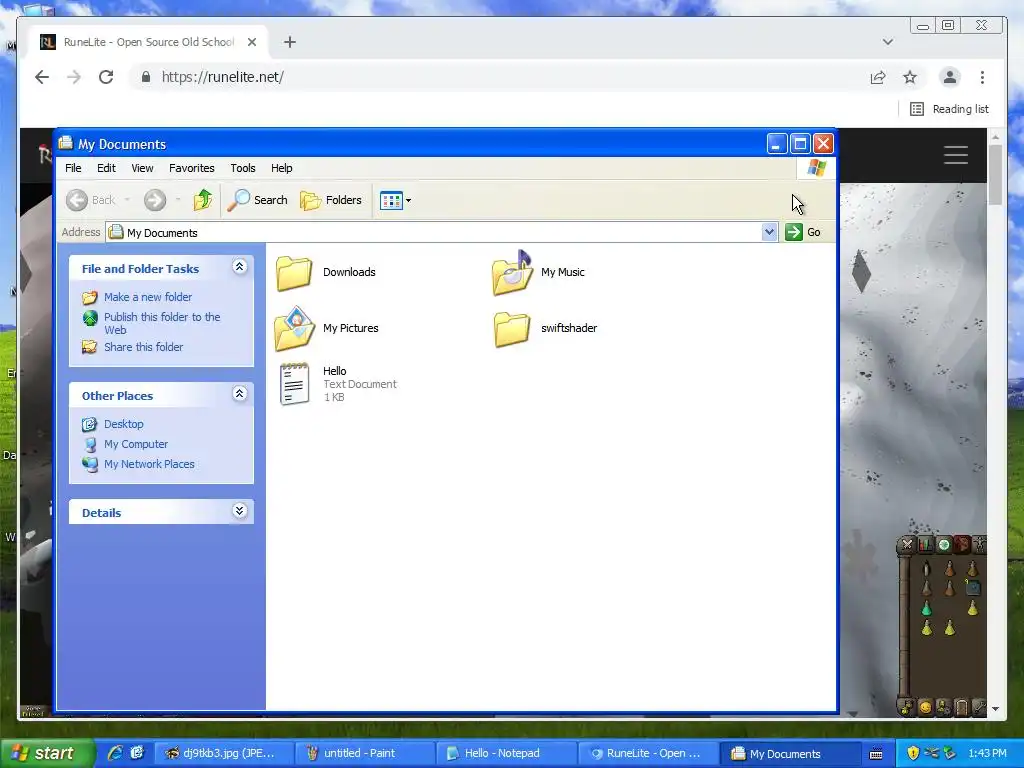
Task: Select the RuneLite browser tab
Action: pos(148,42)
